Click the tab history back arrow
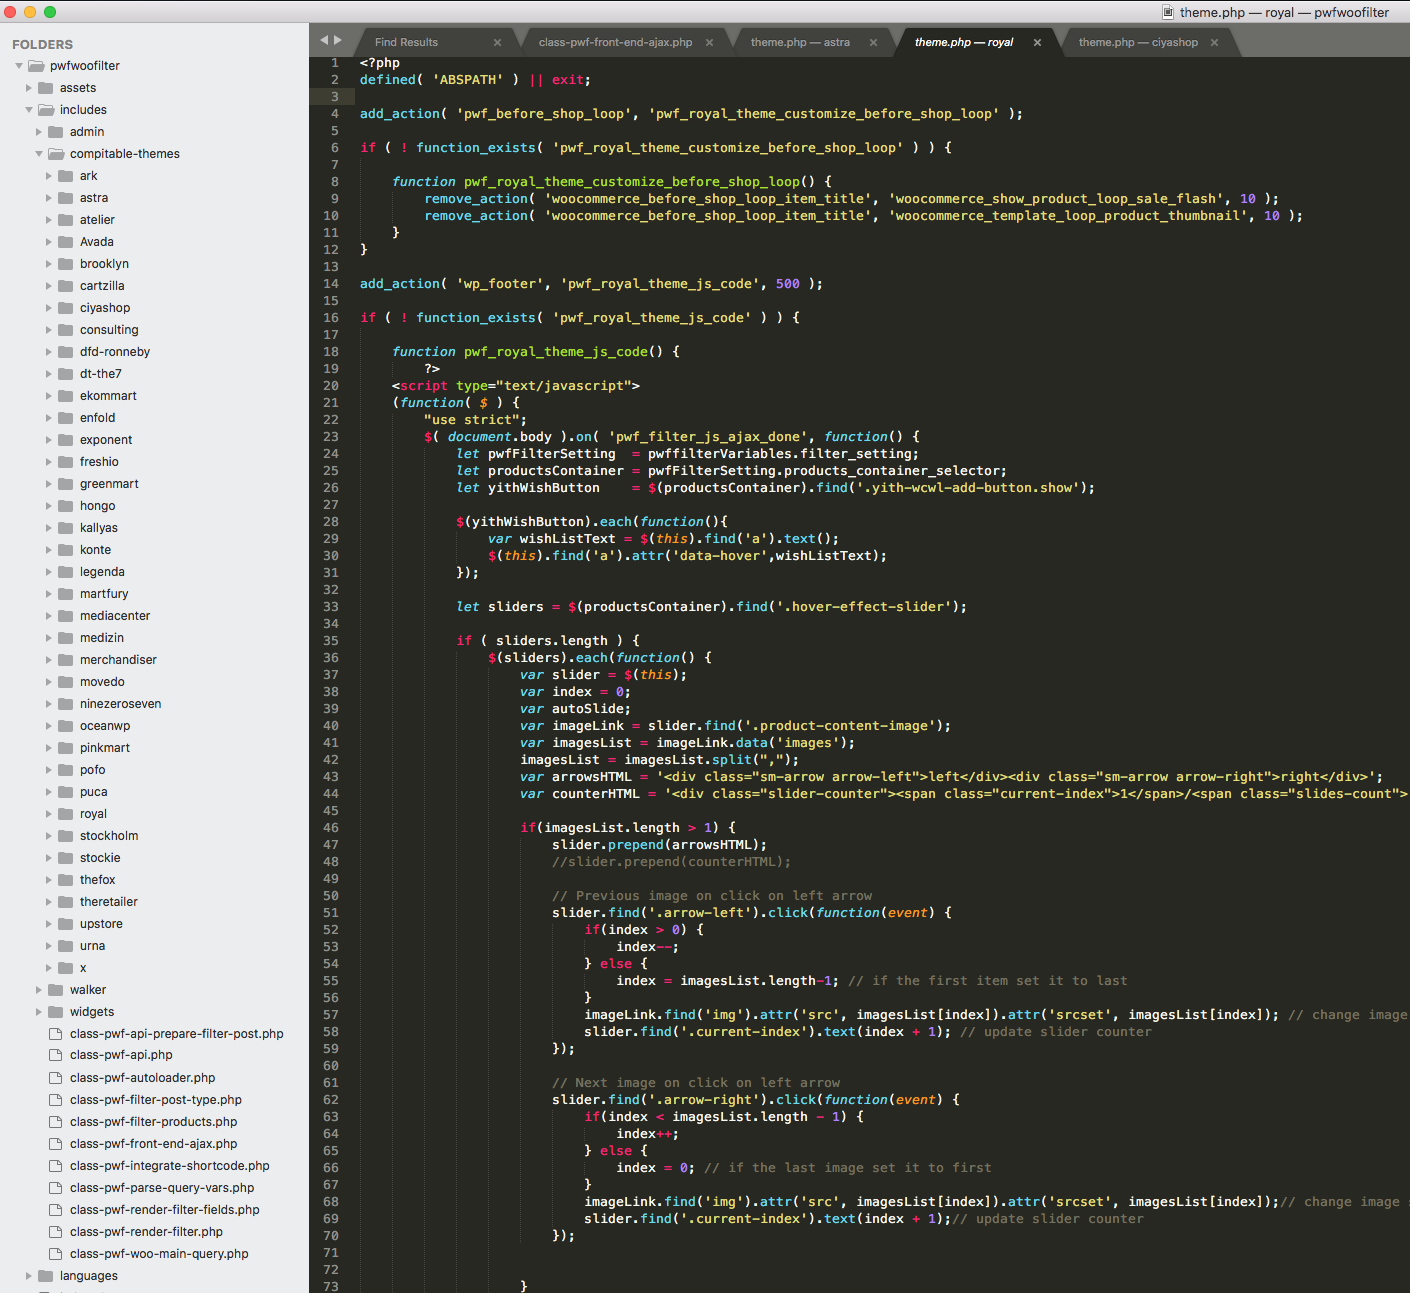The image size is (1410, 1293). pyautogui.click(x=324, y=40)
